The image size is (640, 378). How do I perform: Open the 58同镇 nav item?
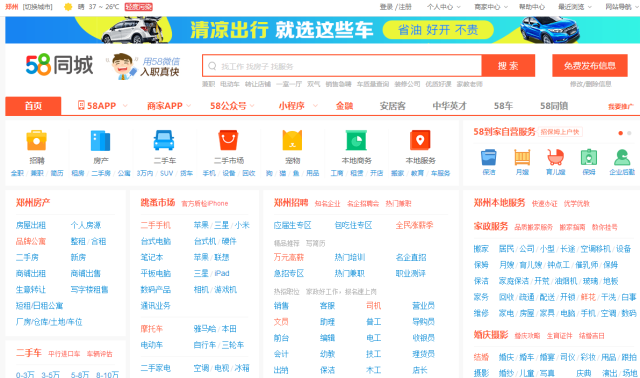(x=554, y=106)
